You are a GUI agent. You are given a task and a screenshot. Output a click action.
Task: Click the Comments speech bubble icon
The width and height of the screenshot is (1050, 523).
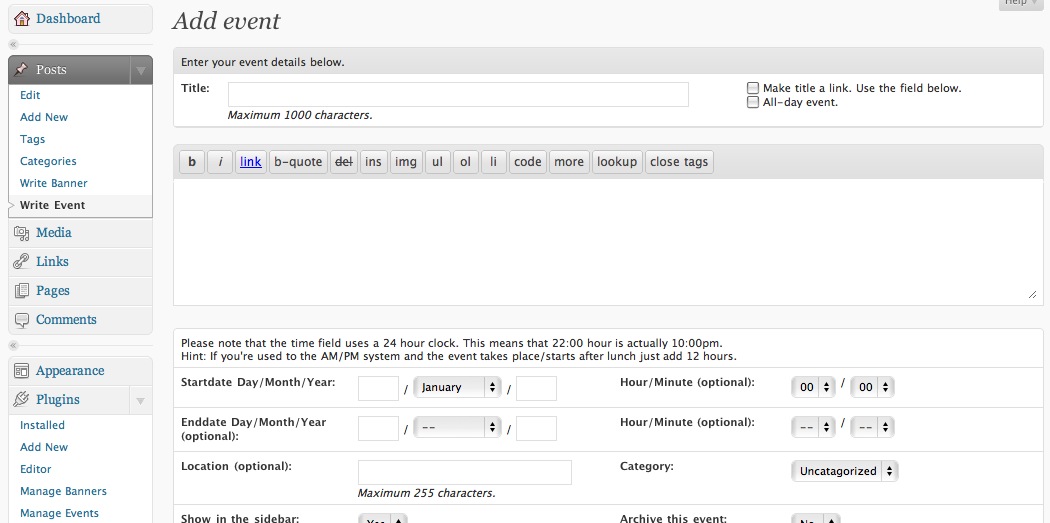pos(22,320)
